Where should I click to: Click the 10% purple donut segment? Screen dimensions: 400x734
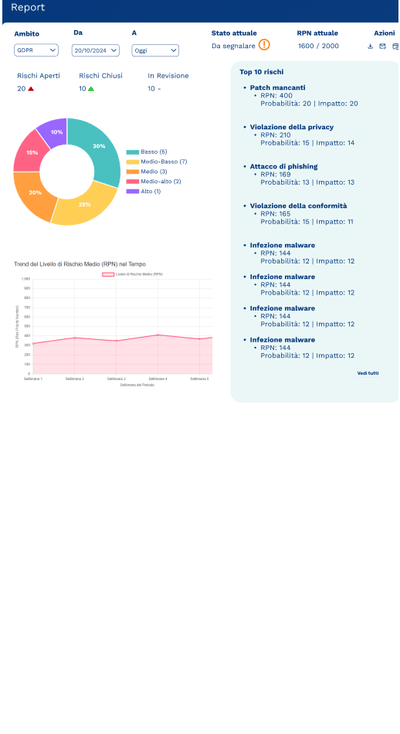55,131
